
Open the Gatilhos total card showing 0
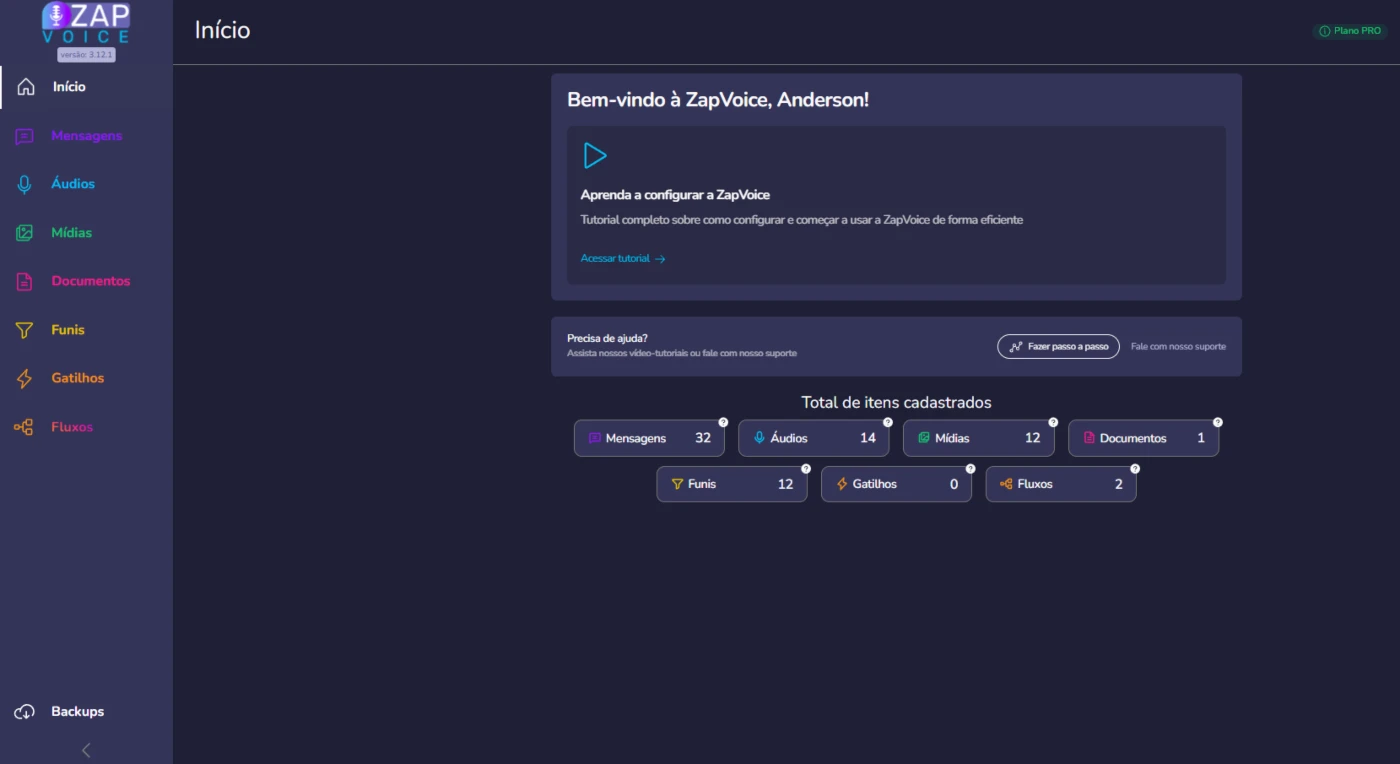(896, 484)
